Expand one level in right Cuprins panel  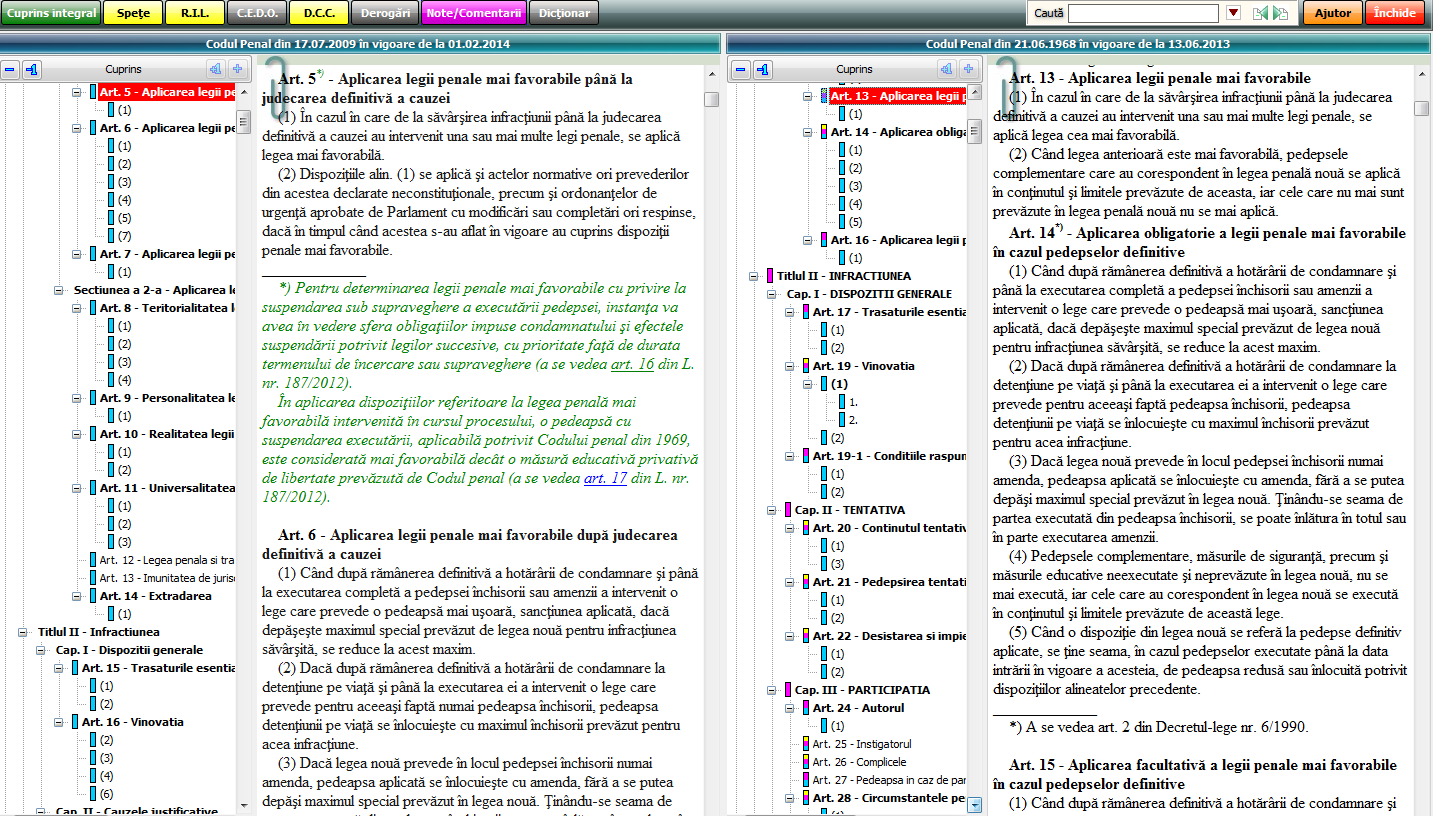click(x=946, y=69)
